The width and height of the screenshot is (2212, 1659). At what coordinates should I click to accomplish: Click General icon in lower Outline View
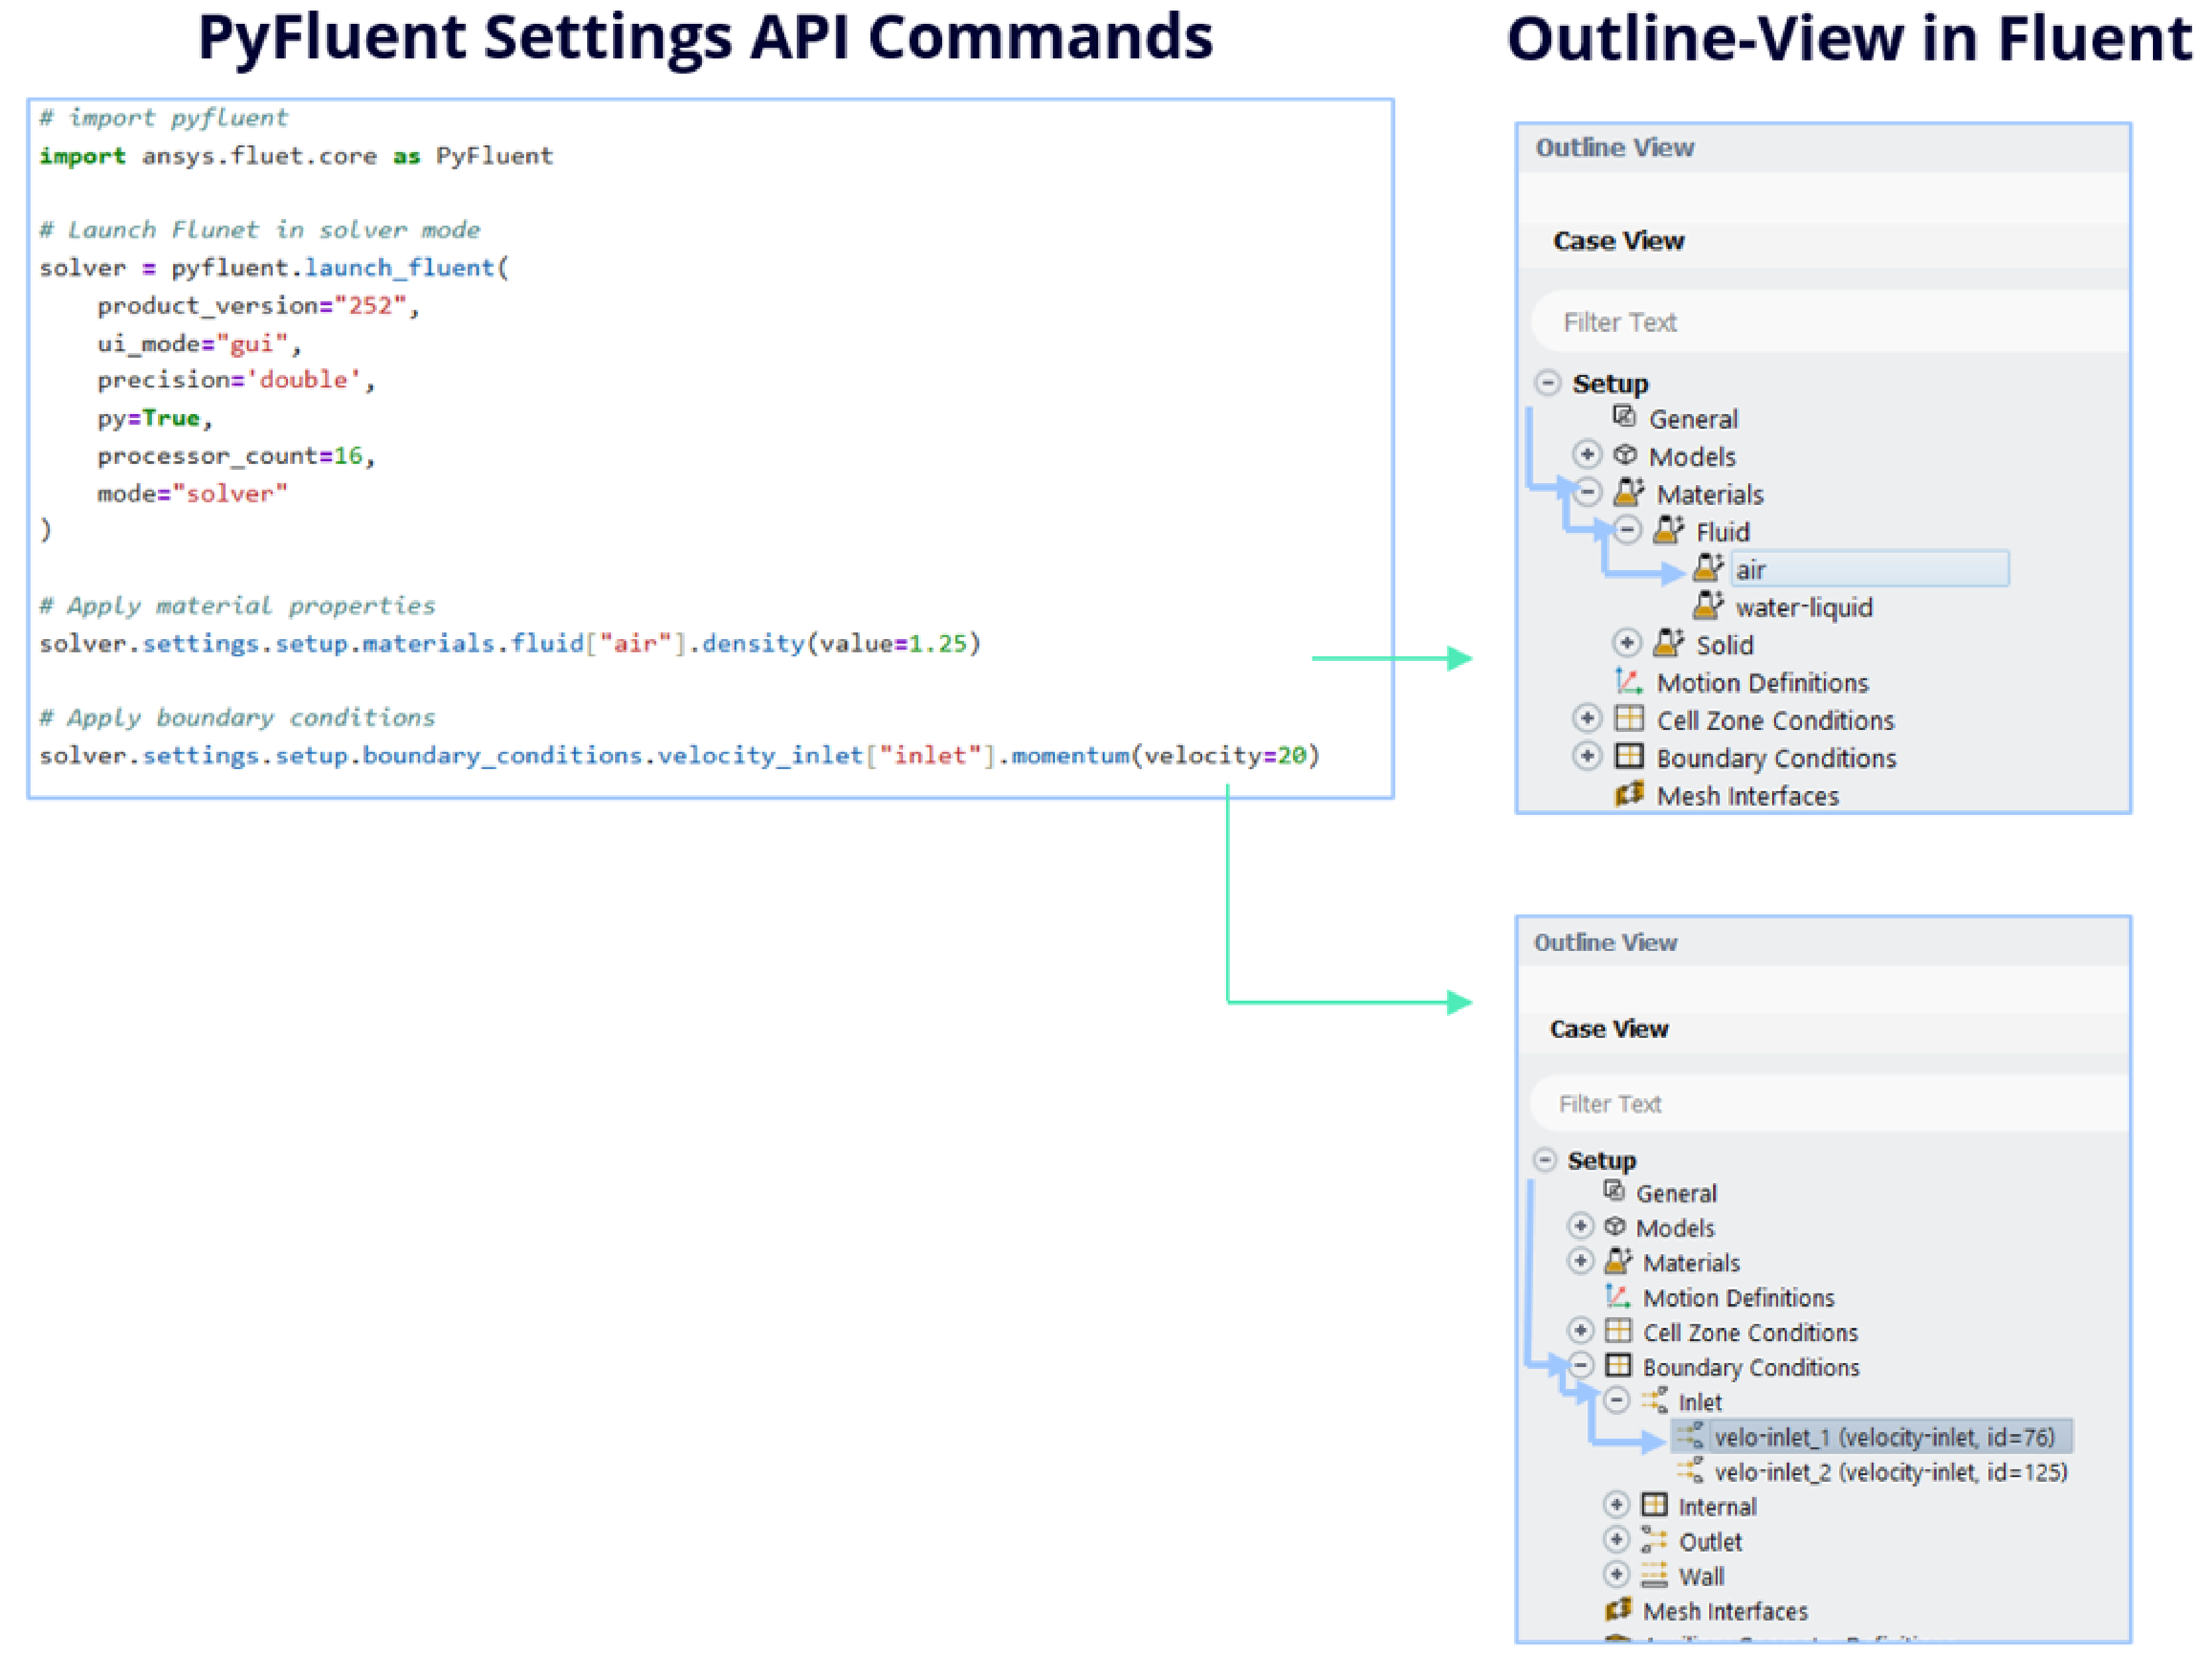pos(1613,1190)
